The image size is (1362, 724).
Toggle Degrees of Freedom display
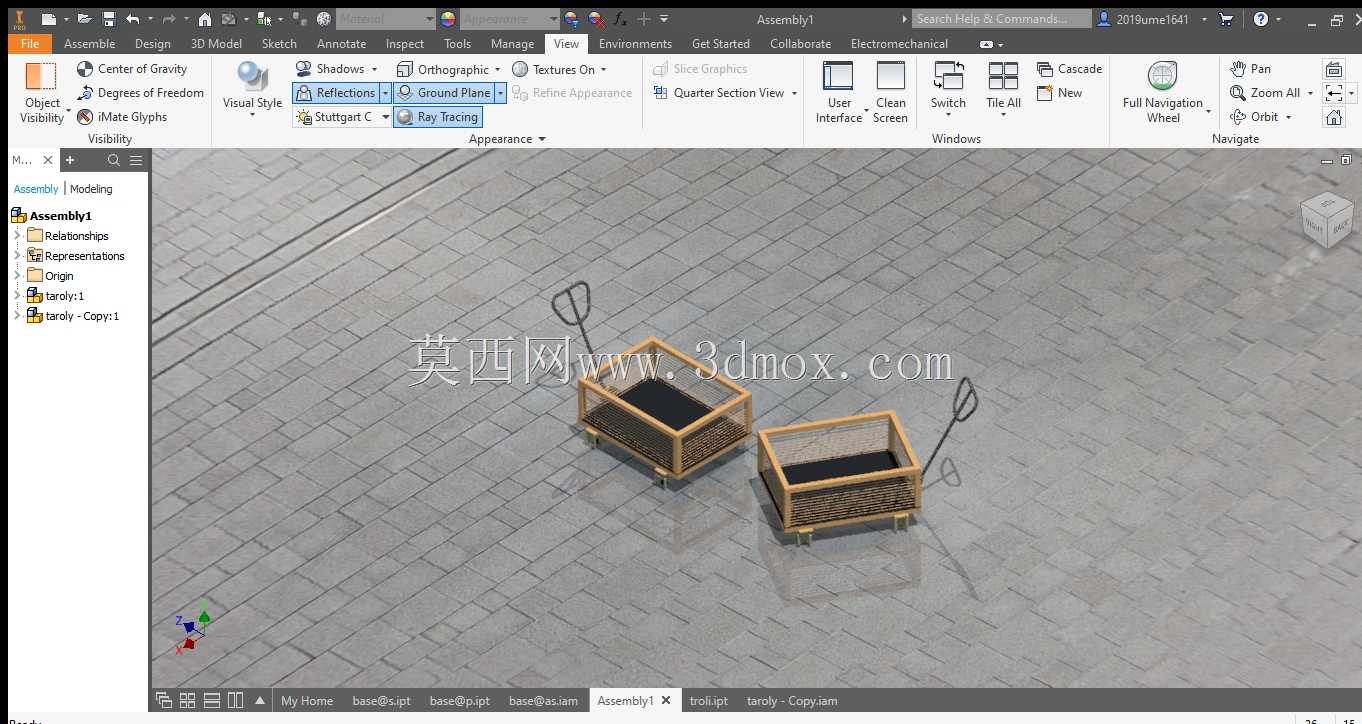point(141,93)
